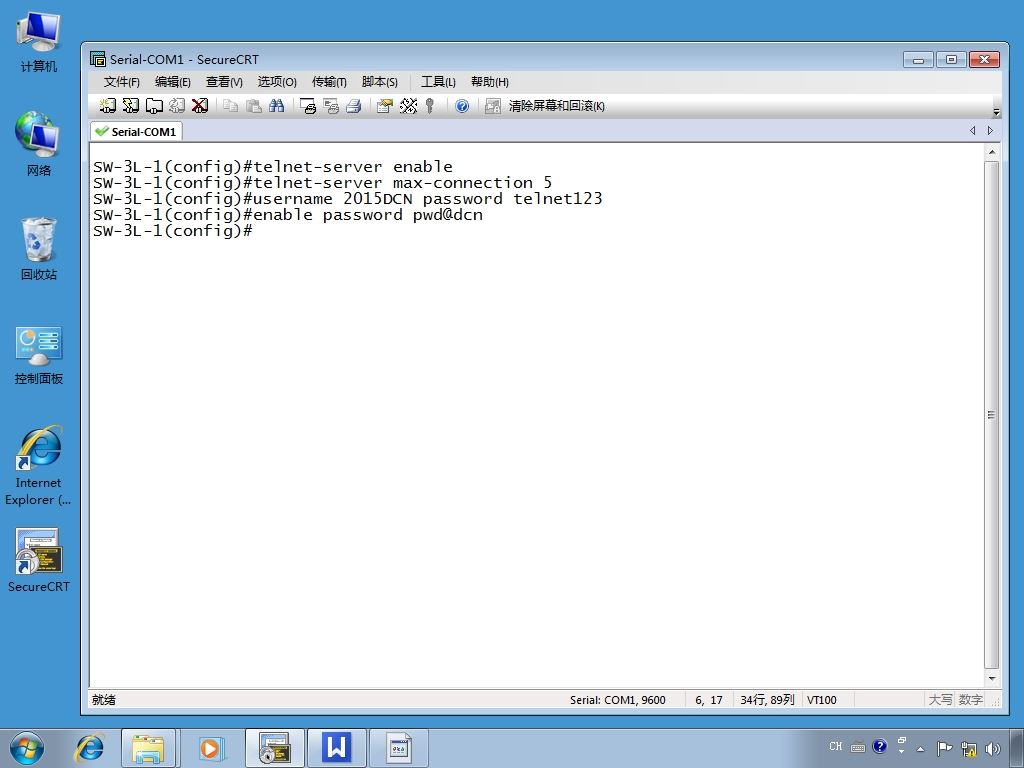Open the 帮助(H) menu
Screen dimensions: 1024x768
[490, 82]
